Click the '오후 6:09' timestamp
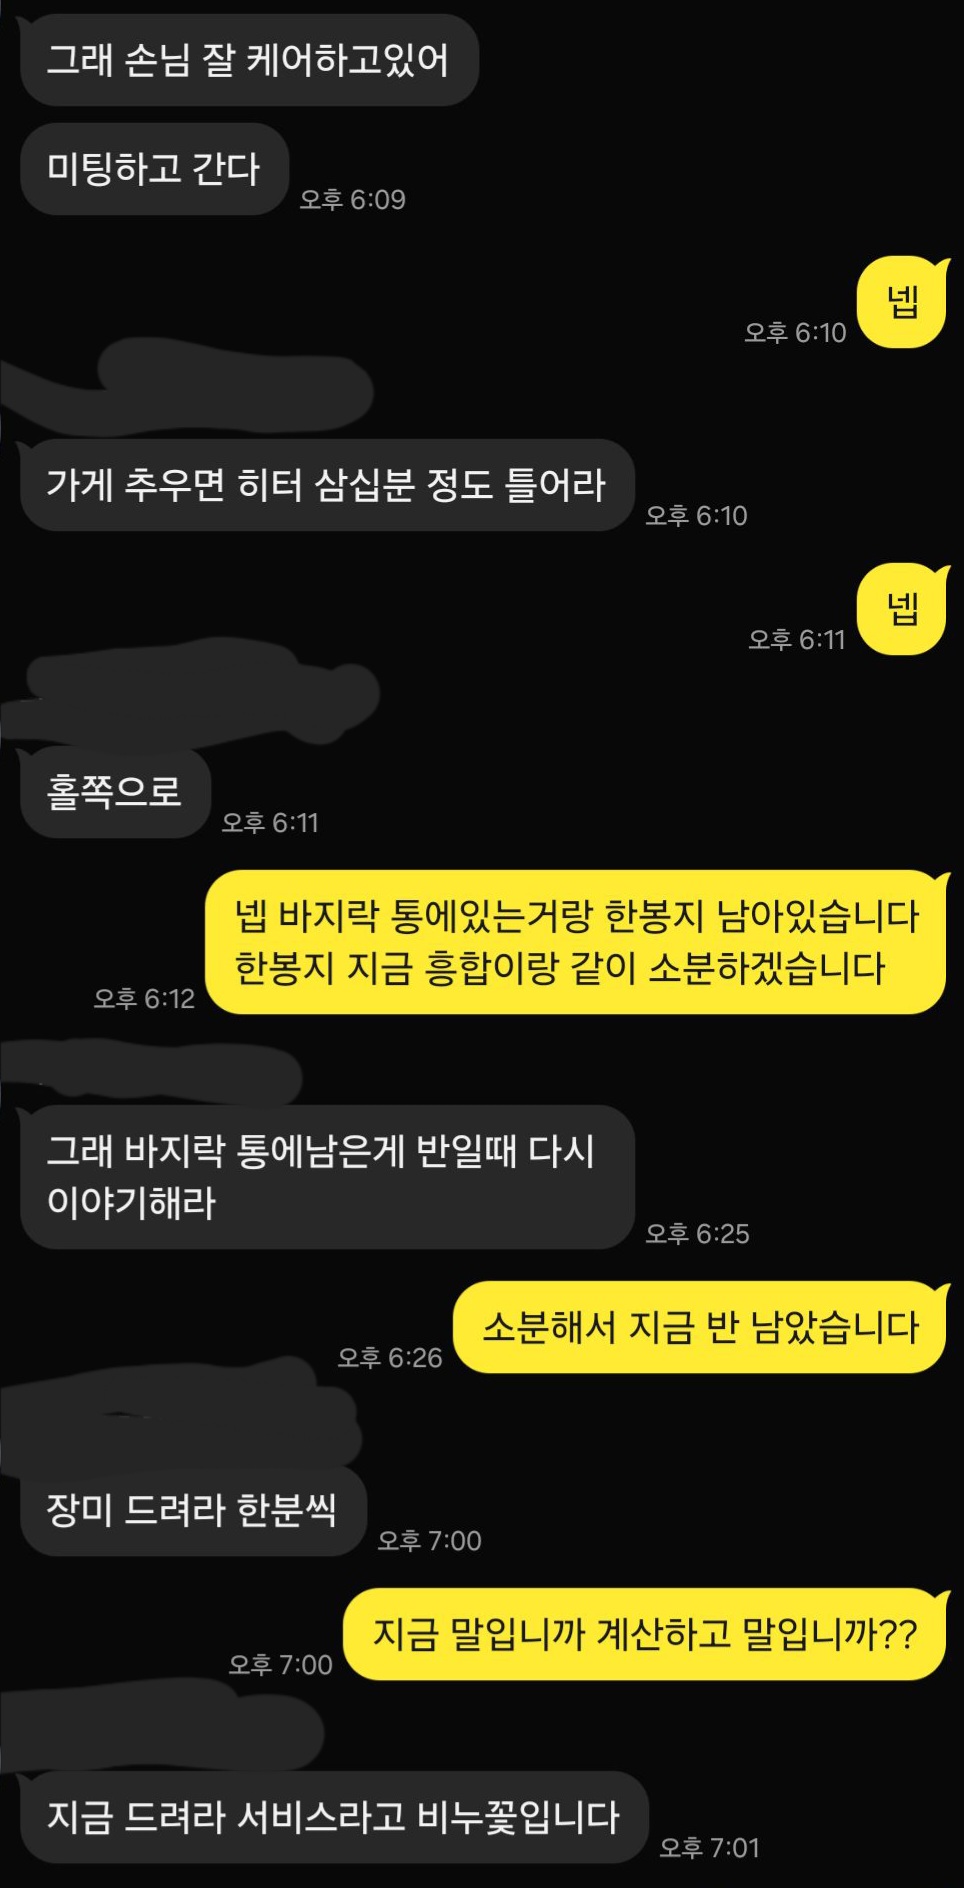Screen dimensions: 964x1888 353,199
